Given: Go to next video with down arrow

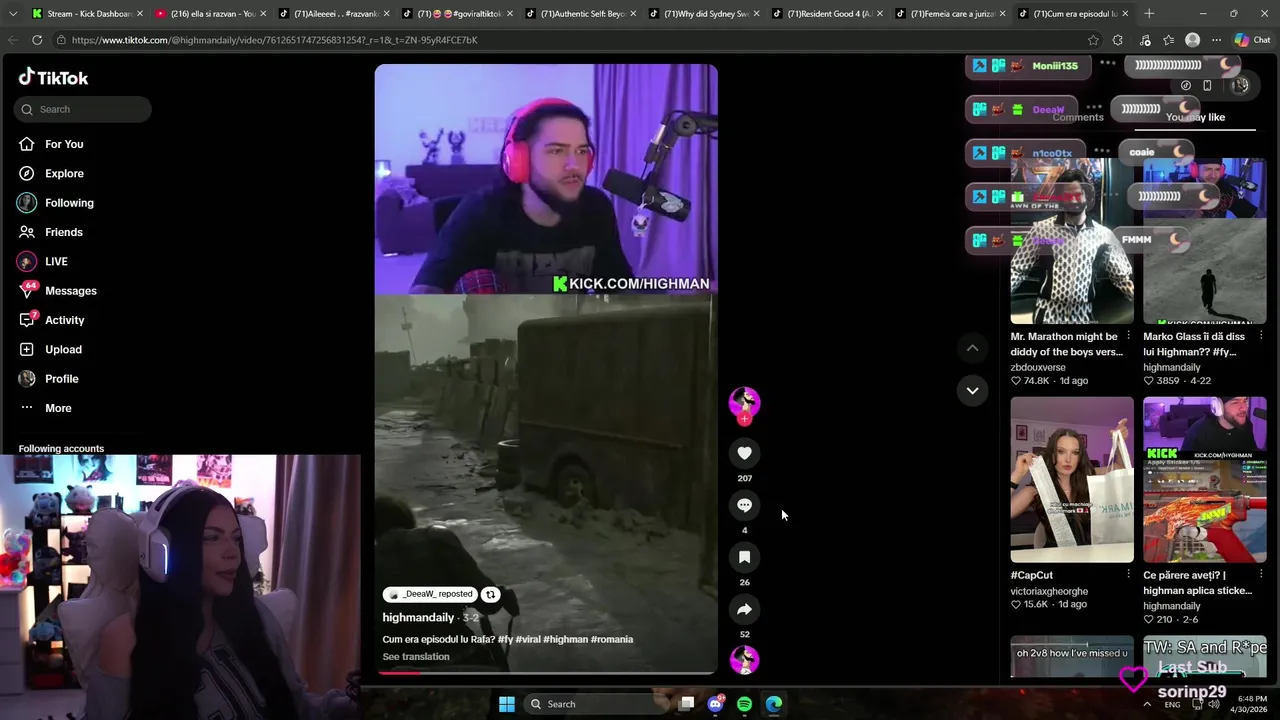Looking at the screenshot, I should [x=972, y=390].
